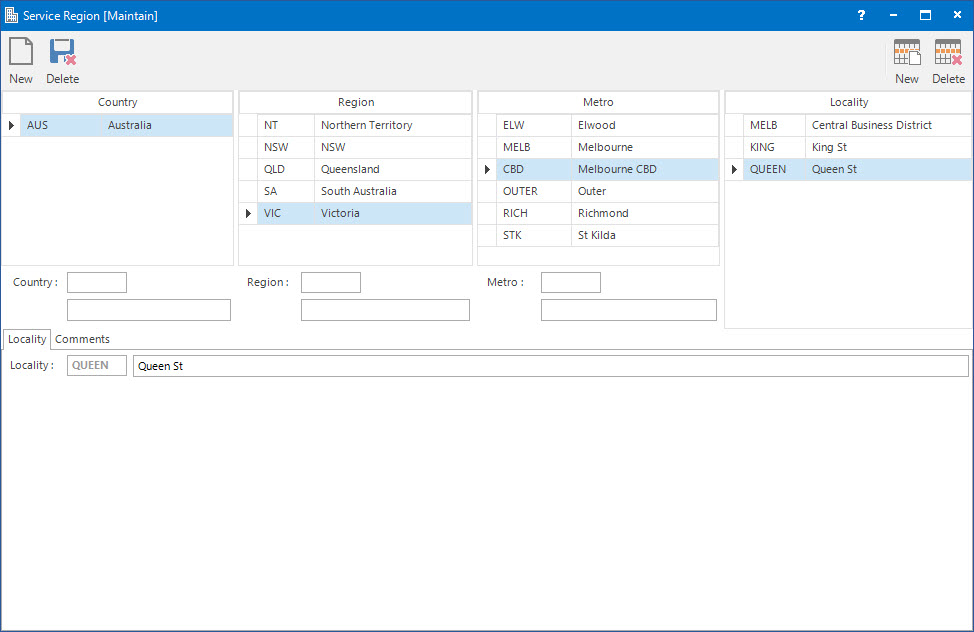Click the Delete icon beside the left New icon

62,60
